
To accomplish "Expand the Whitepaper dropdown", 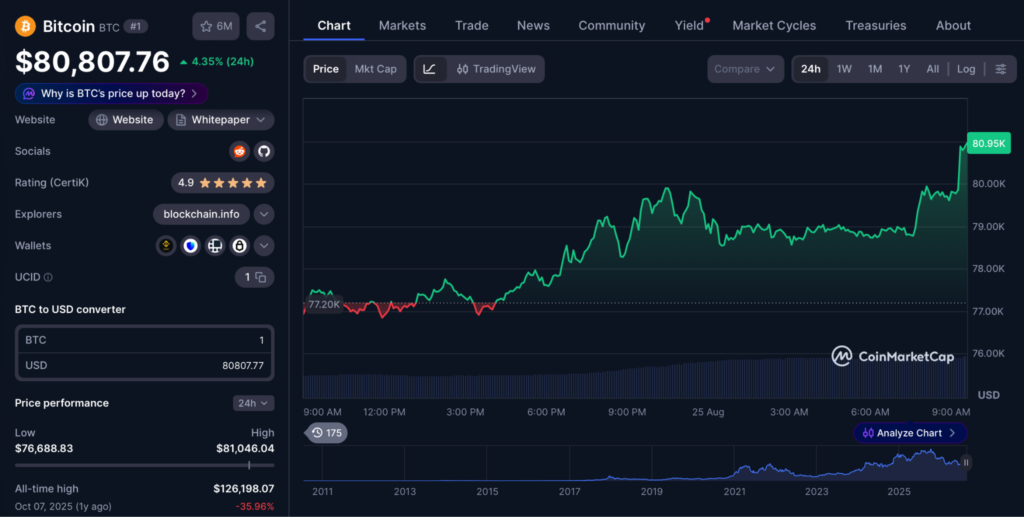I will tap(221, 120).
